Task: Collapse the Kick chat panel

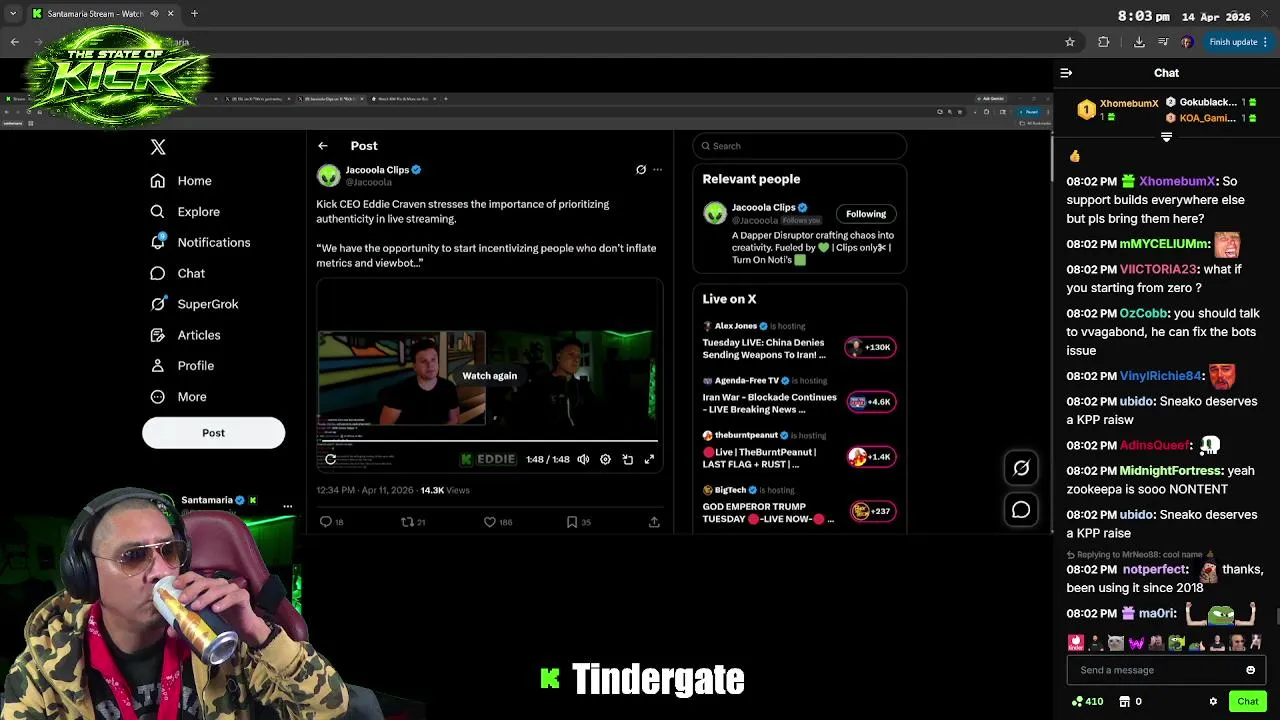Action: pyautogui.click(x=1066, y=73)
